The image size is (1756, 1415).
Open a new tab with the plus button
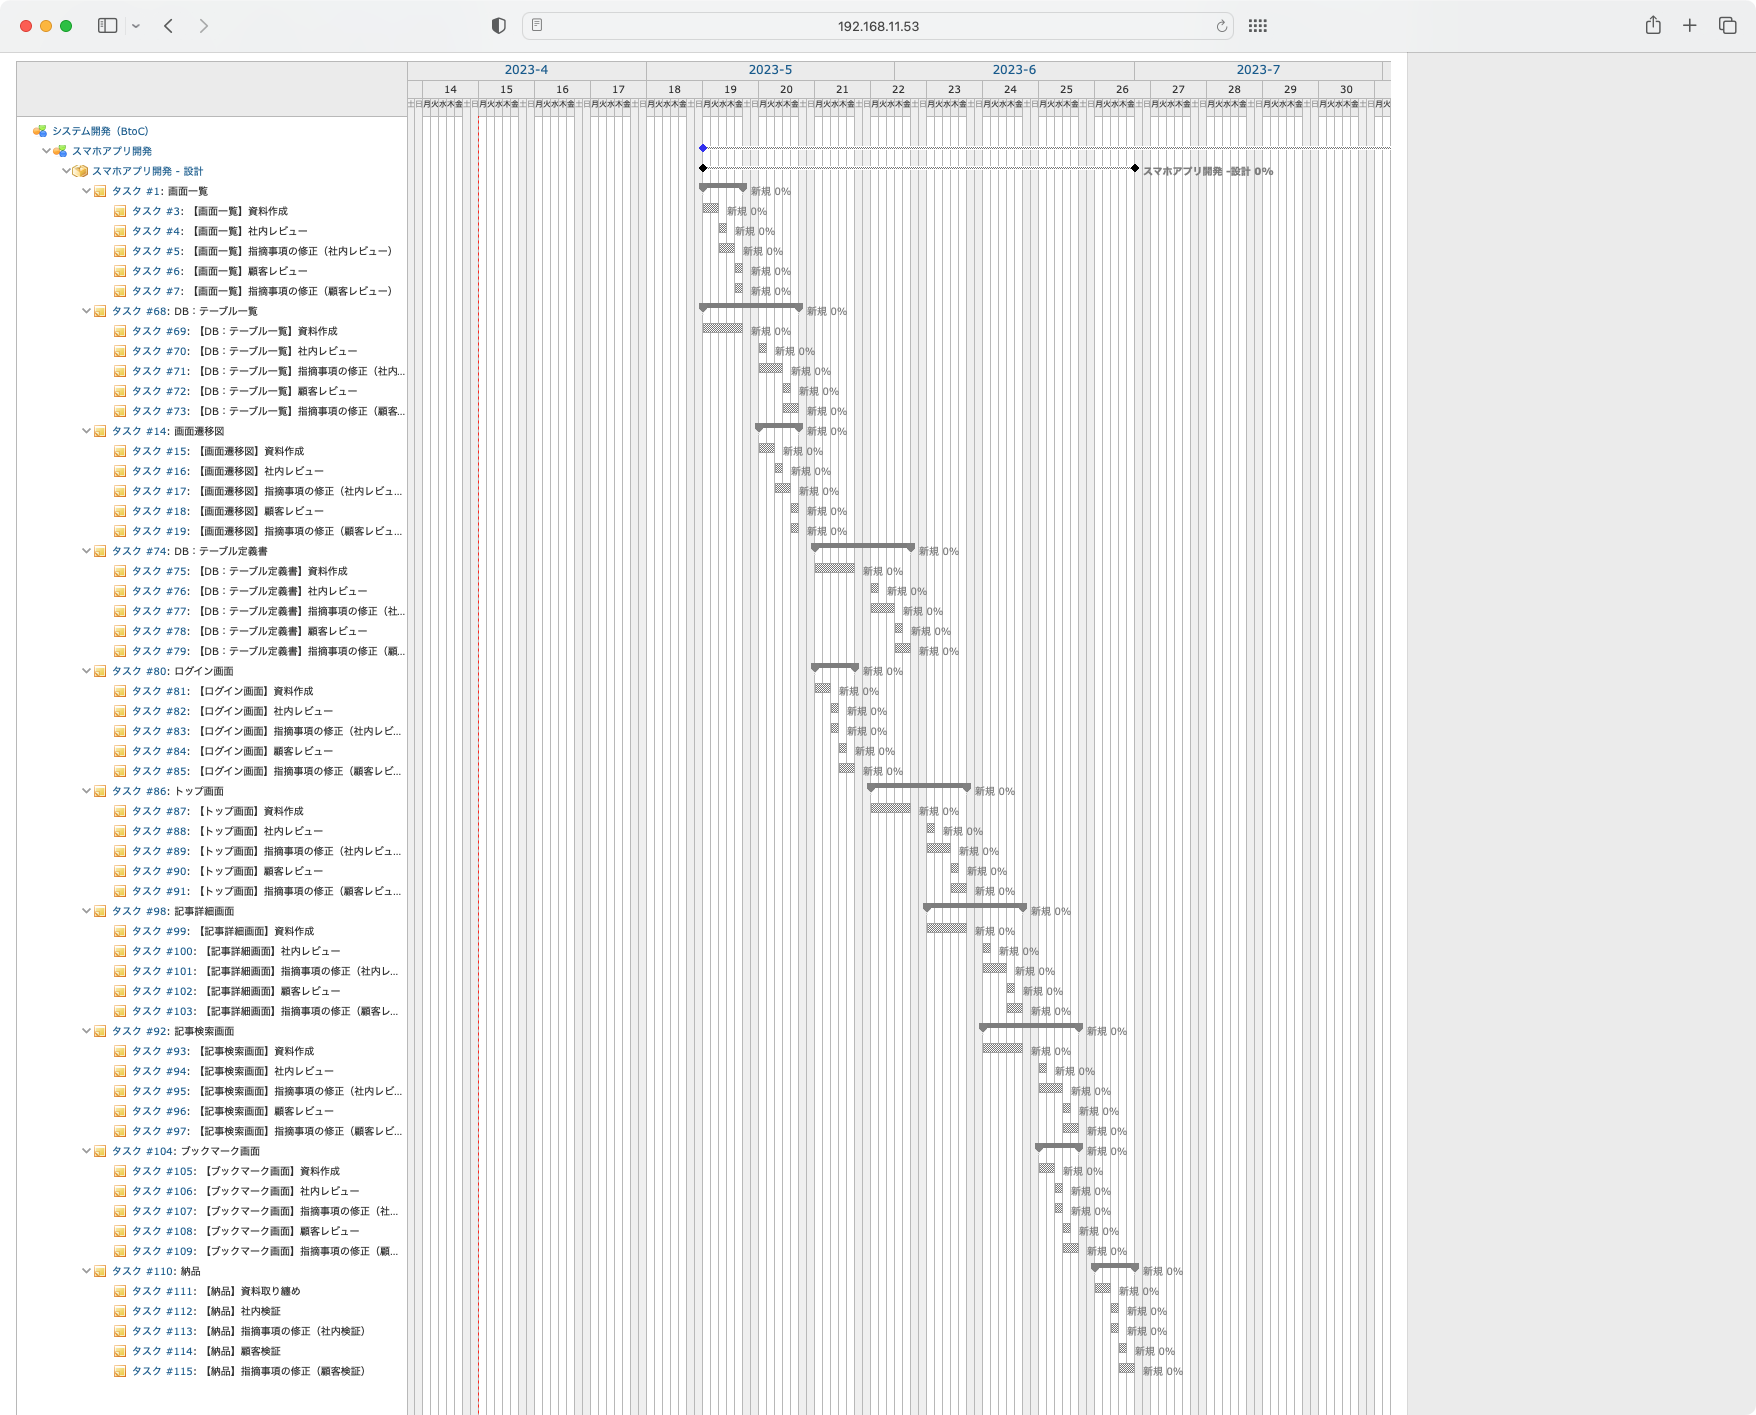(x=1689, y=26)
